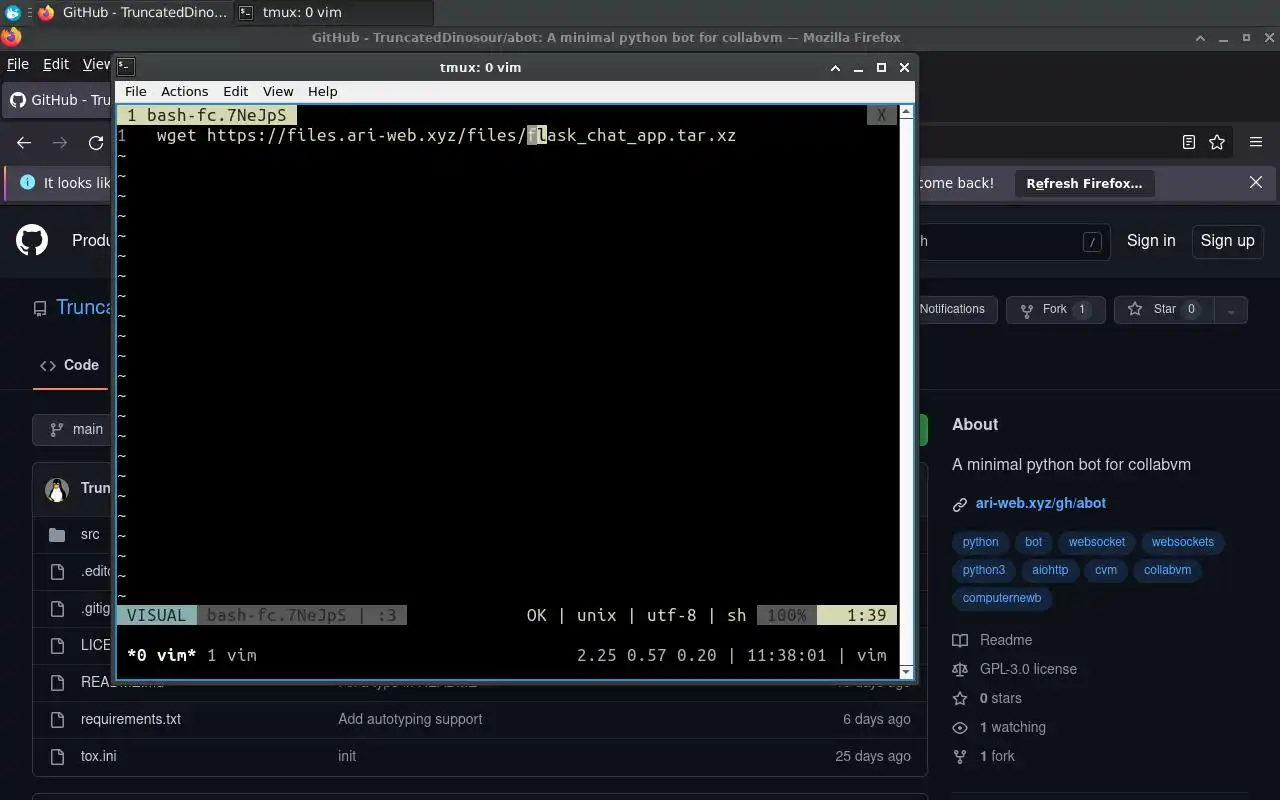The height and width of the screenshot is (800, 1280).
Task: Click the slash shortcut icon in GitHub search
Action: tap(1092, 241)
